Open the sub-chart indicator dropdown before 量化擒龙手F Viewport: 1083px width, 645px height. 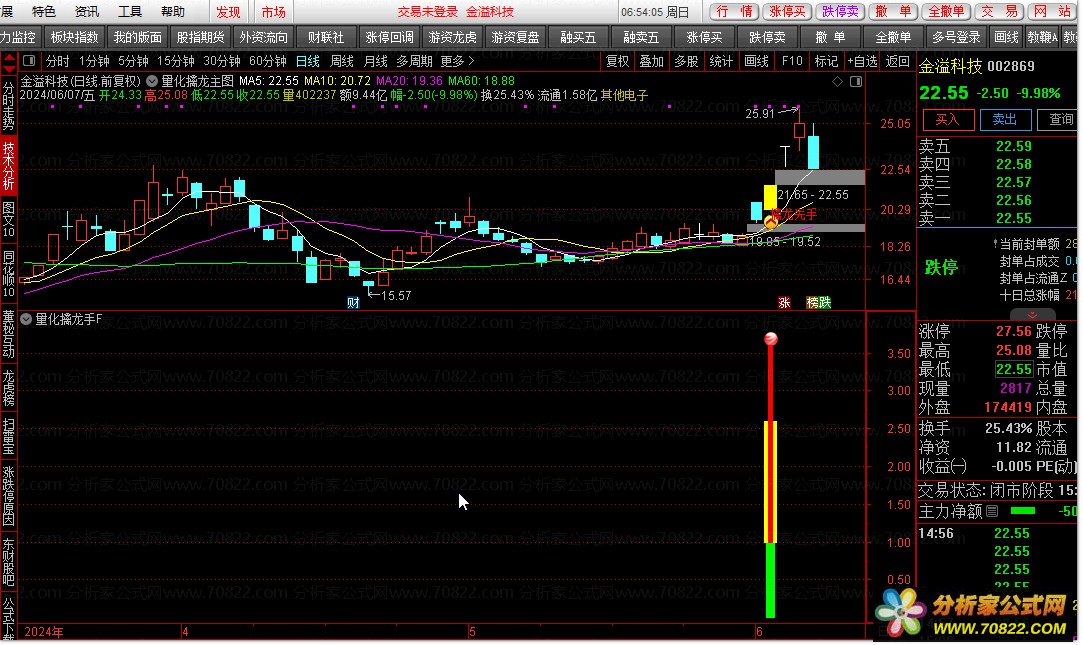pos(26,319)
